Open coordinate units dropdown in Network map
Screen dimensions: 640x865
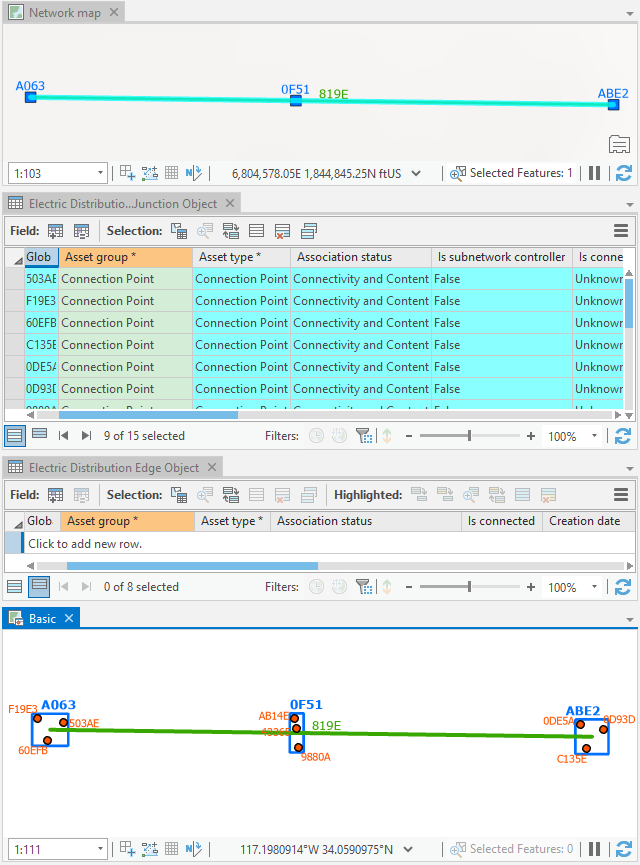point(416,173)
